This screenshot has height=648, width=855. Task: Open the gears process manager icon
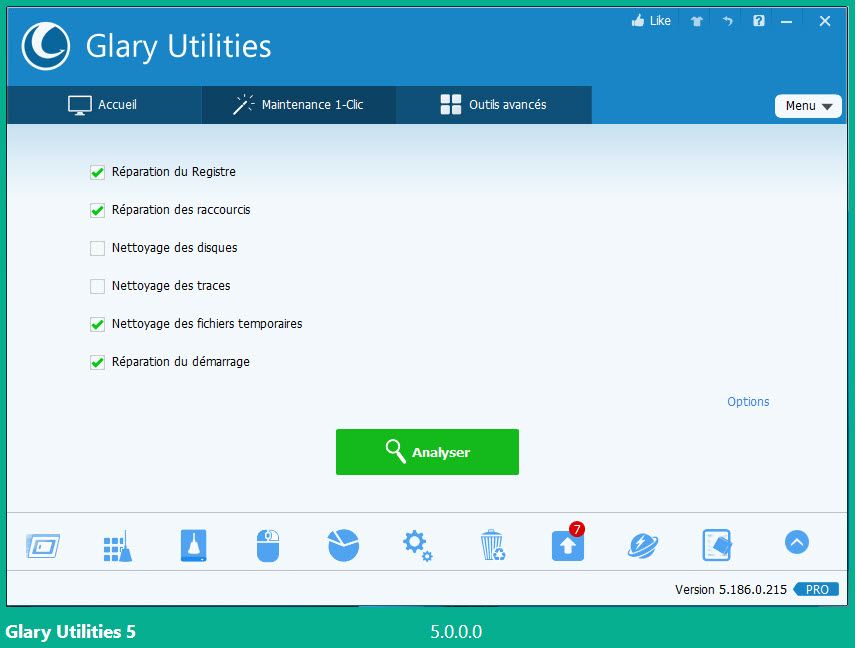(x=418, y=545)
